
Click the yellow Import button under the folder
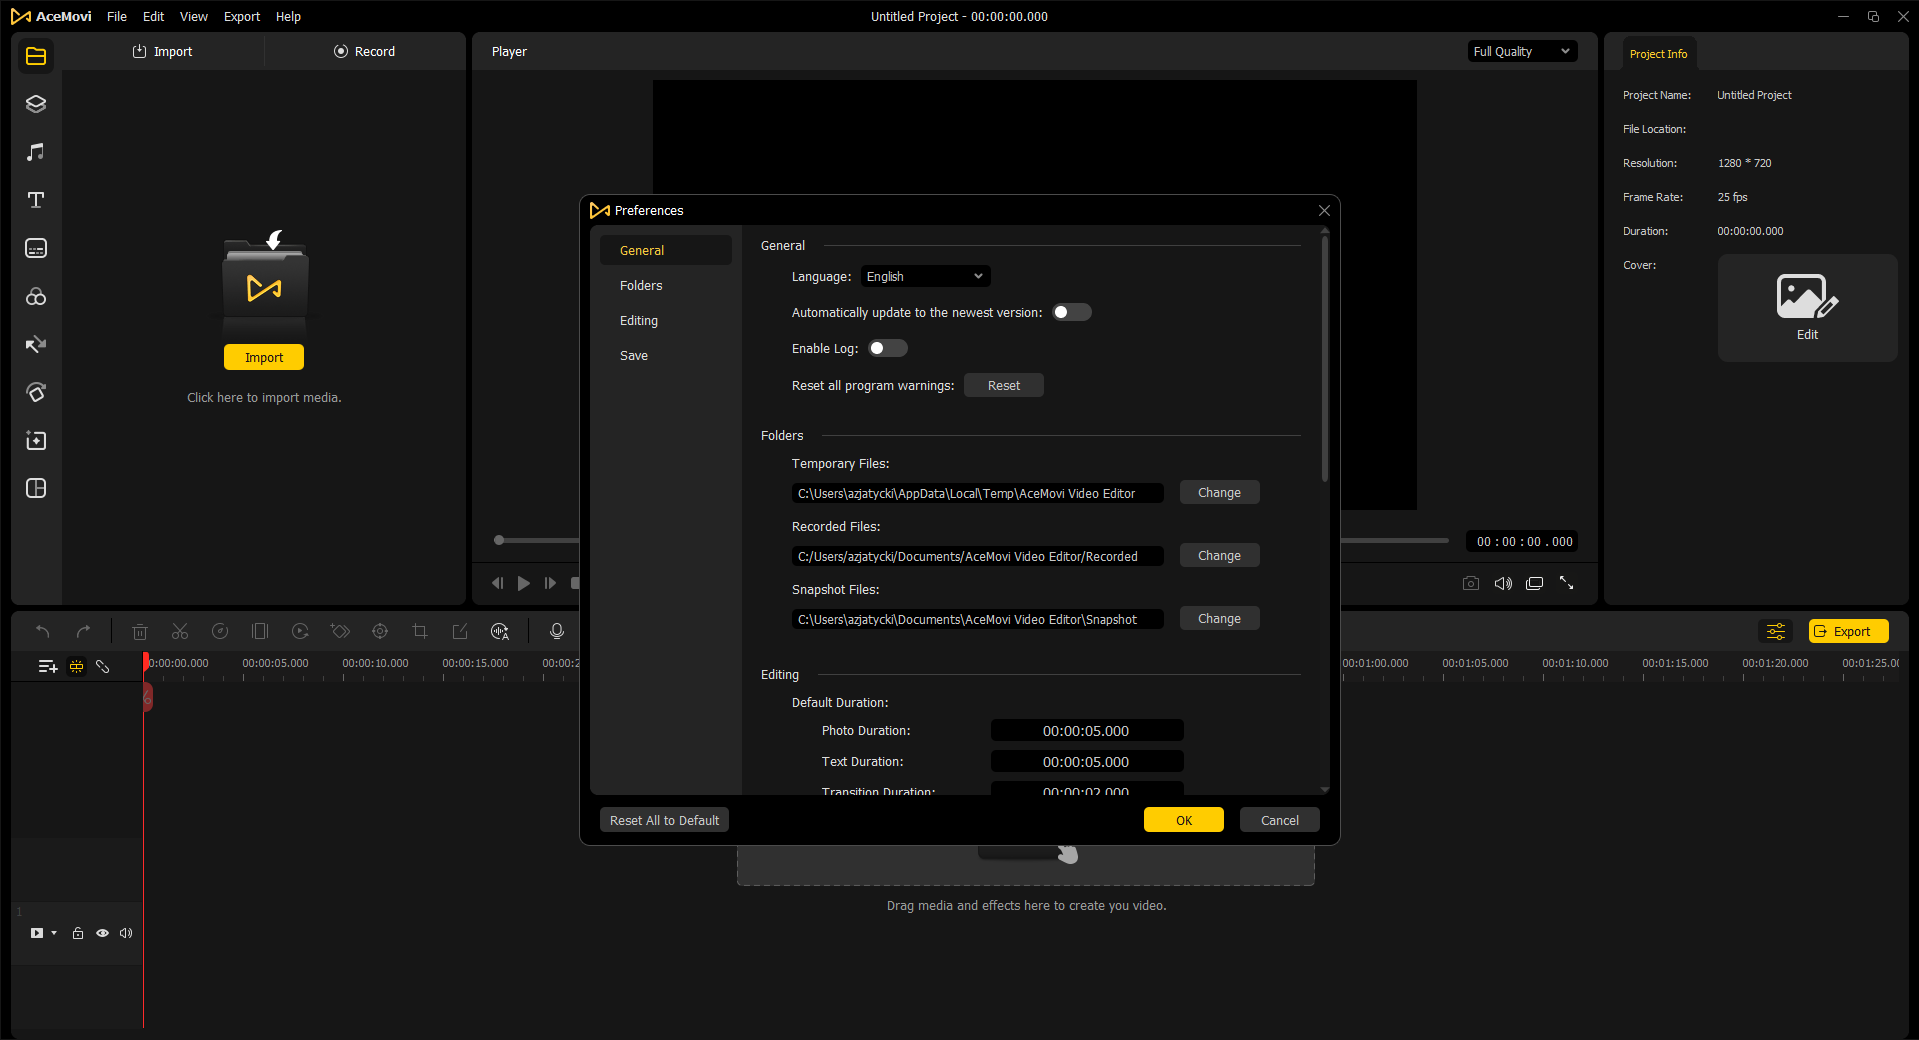point(264,357)
